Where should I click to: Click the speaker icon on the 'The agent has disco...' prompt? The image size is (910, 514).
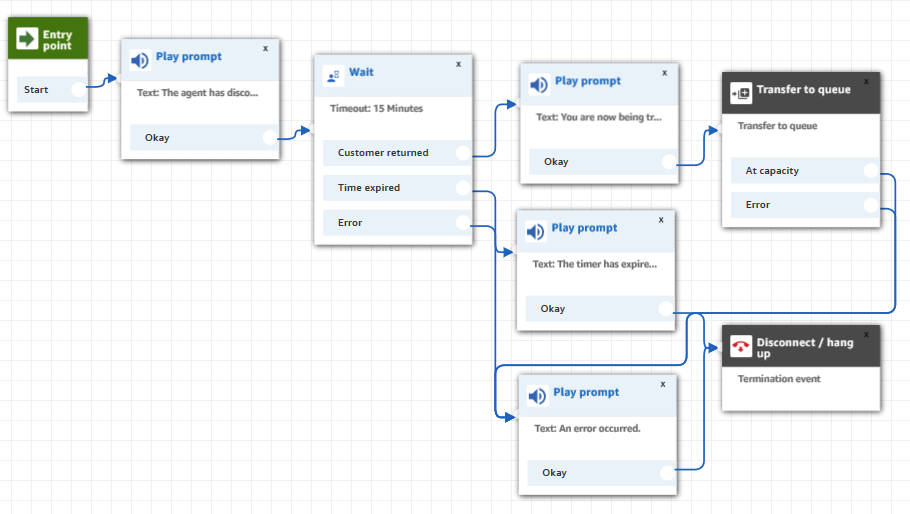pyautogui.click(x=140, y=60)
